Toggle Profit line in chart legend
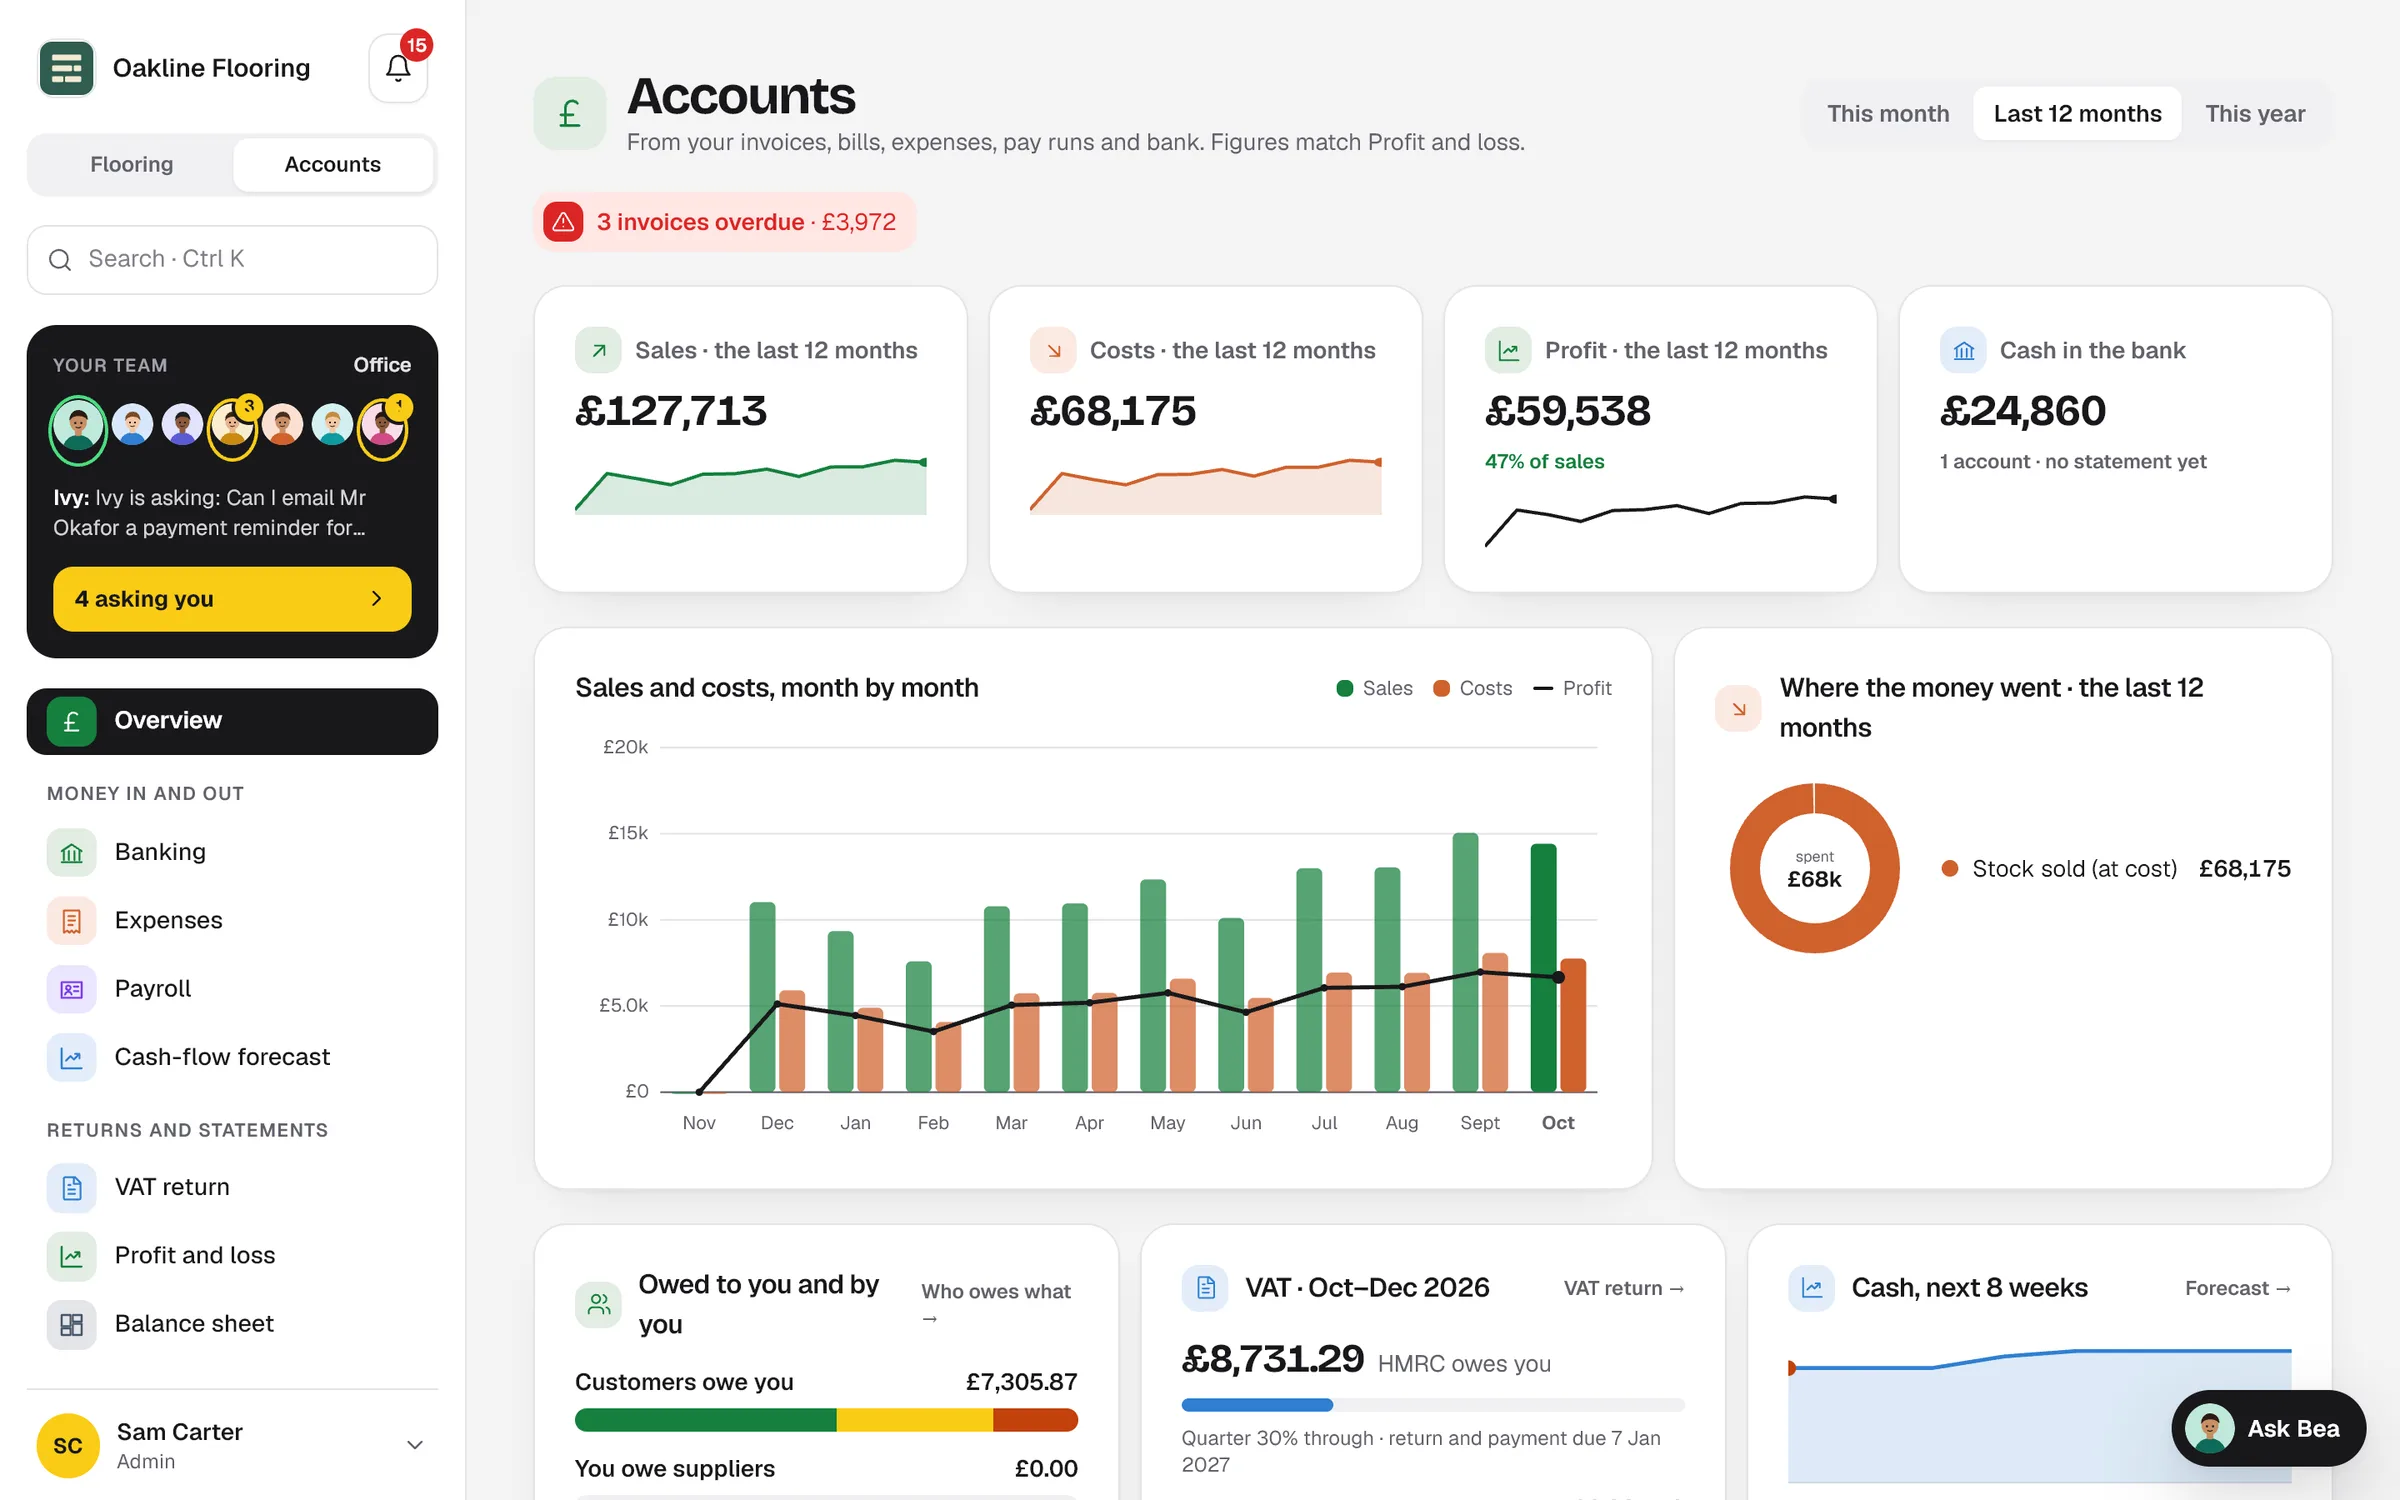2400x1500 pixels. (1572, 688)
